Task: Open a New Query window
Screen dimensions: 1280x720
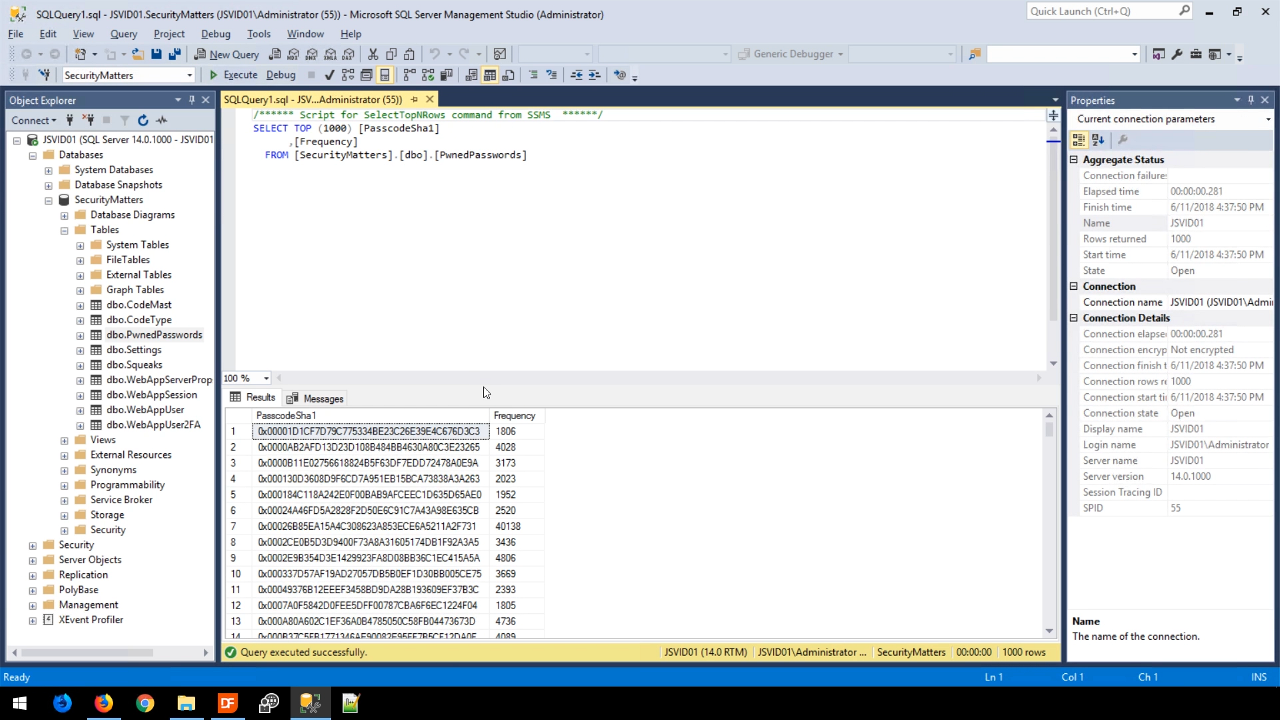Action: [x=227, y=54]
